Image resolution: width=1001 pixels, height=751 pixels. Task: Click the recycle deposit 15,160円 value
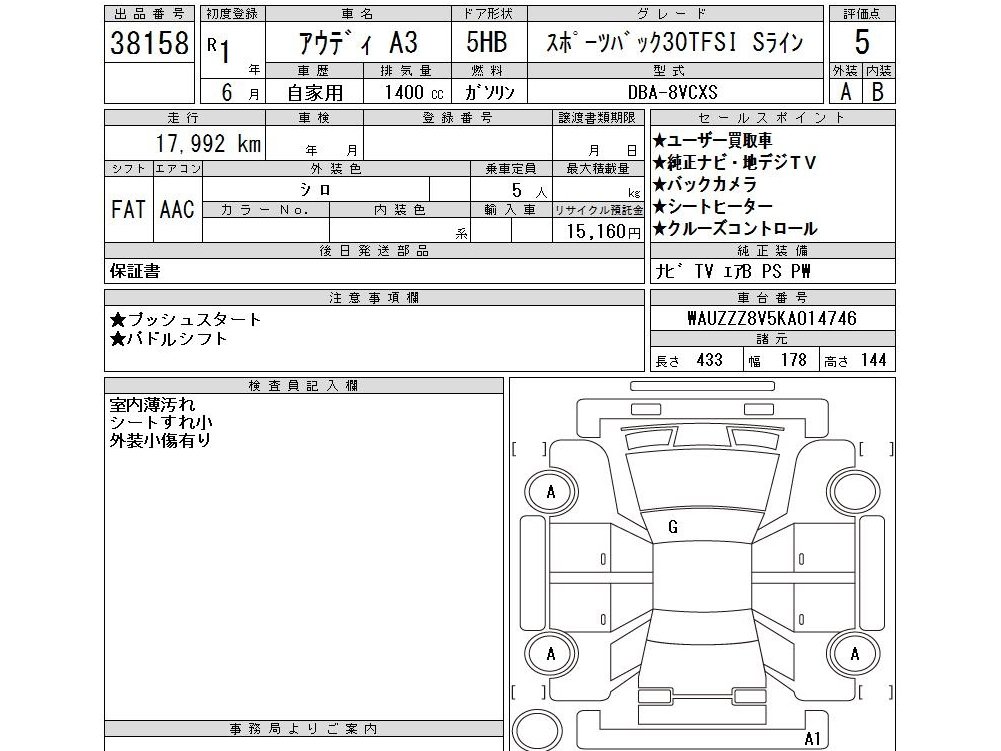tap(603, 231)
